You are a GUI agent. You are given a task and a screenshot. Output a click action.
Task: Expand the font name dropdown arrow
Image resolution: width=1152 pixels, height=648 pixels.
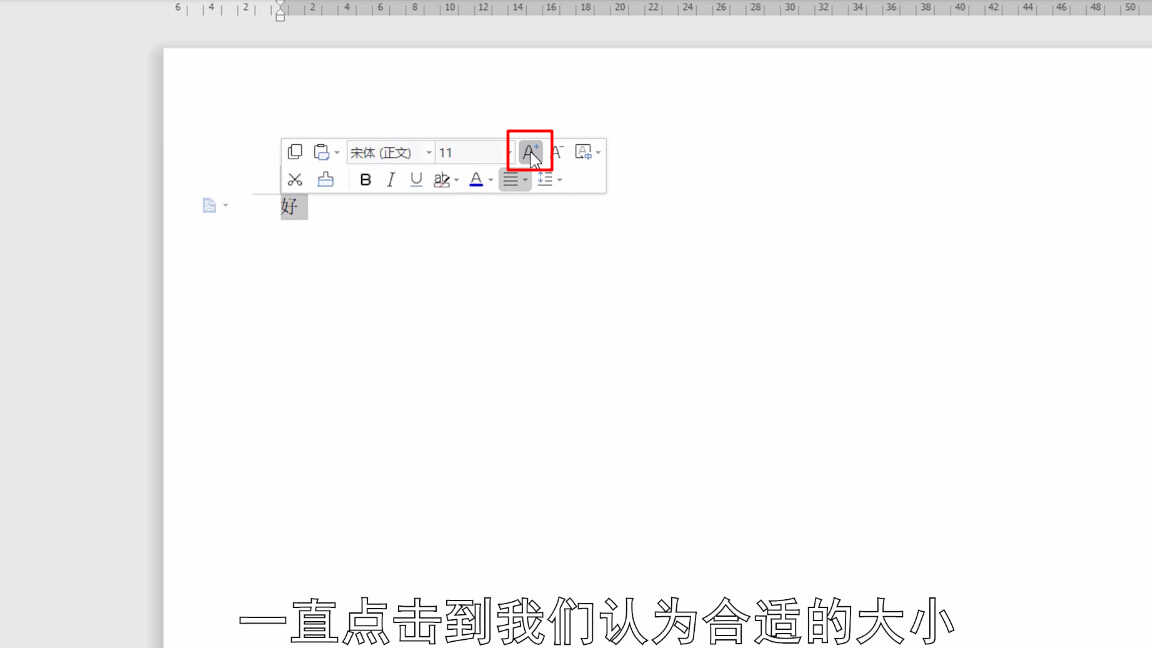[x=429, y=153]
